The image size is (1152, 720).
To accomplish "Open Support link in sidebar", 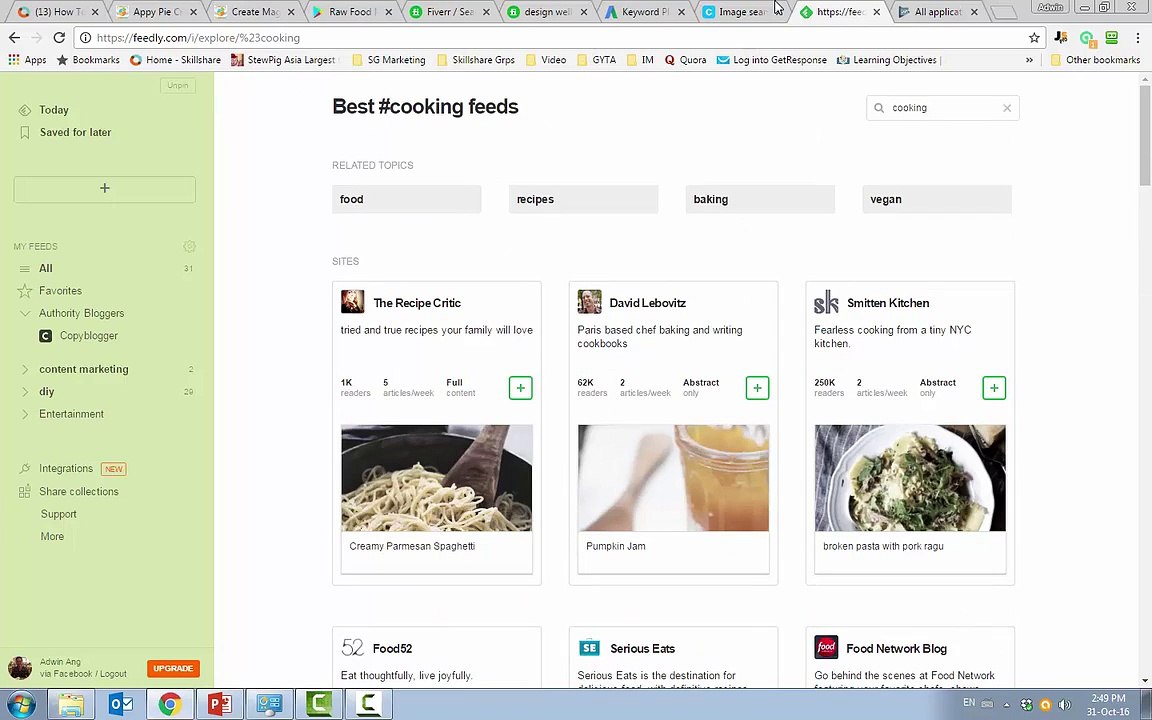I will (59, 514).
